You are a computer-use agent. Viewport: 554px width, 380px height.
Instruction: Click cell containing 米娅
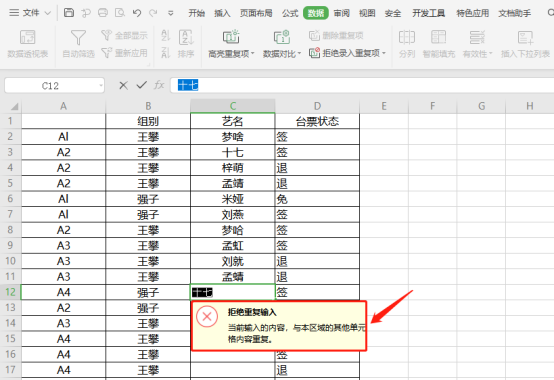pyautogui.click(x=232, y=199)
